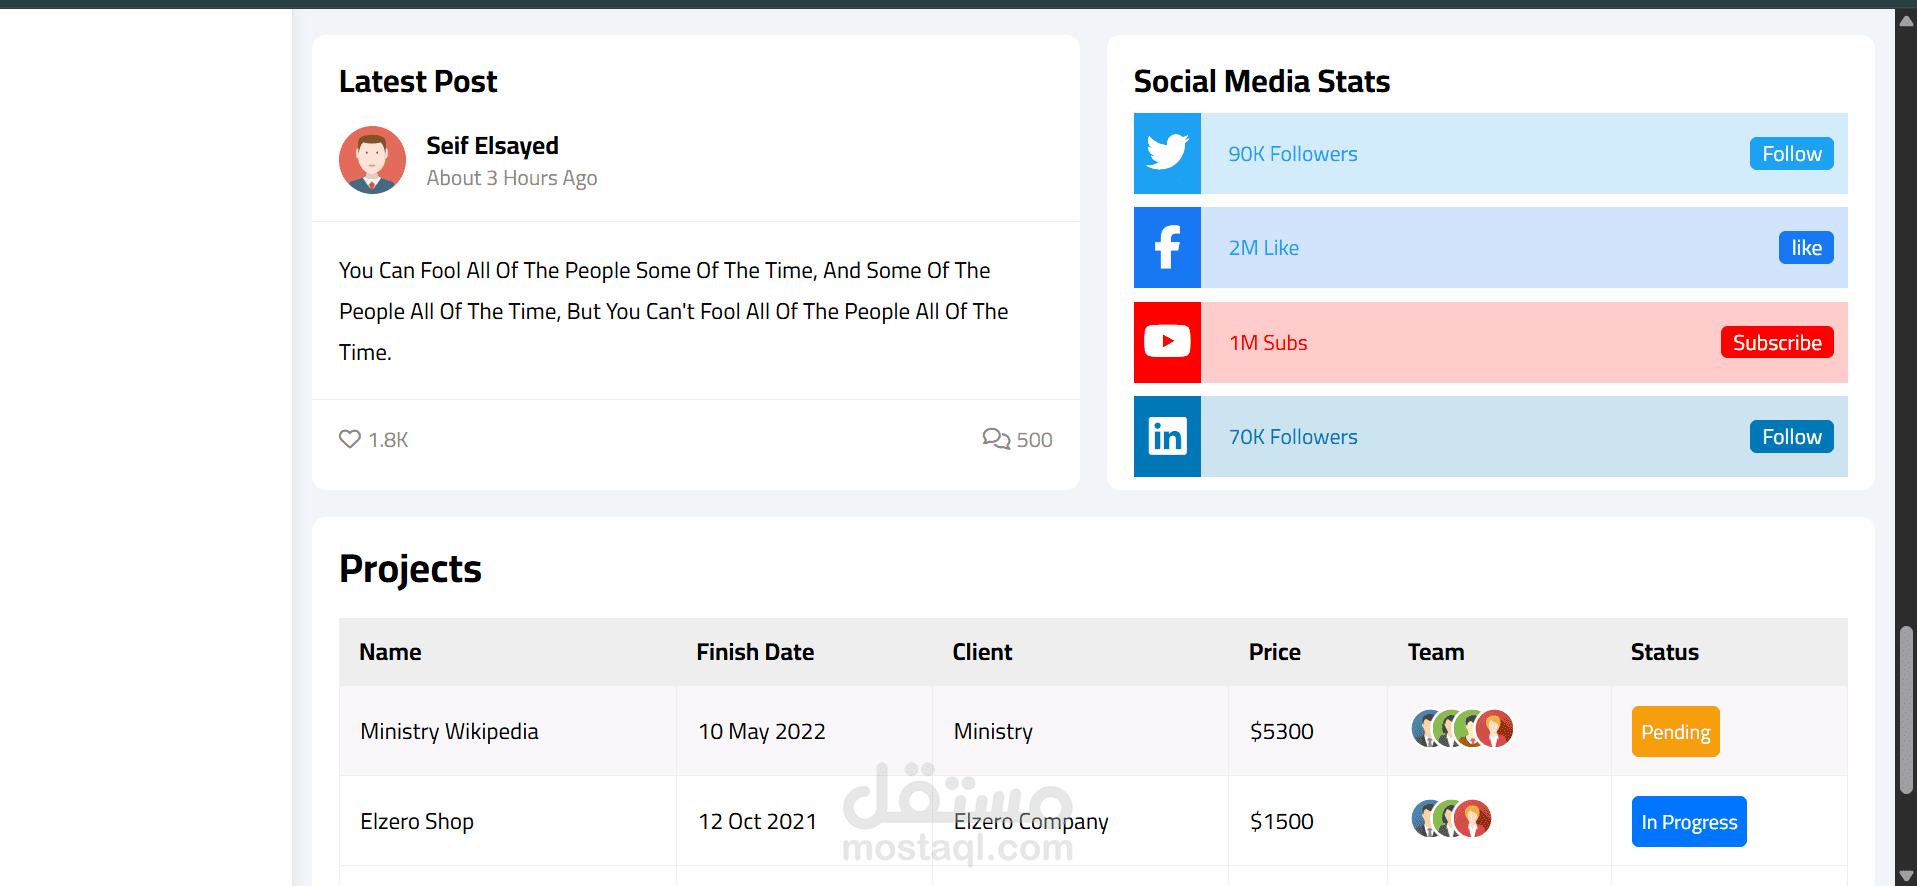Click the Facebook like button
This screenshot has height=886, width=1917.
click(x=1806, y=247)
